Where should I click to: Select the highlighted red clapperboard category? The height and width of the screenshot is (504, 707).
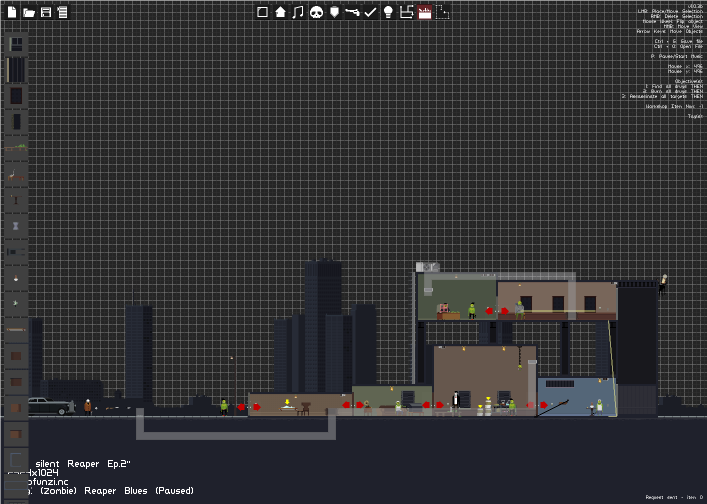click(x=425, y=12)
